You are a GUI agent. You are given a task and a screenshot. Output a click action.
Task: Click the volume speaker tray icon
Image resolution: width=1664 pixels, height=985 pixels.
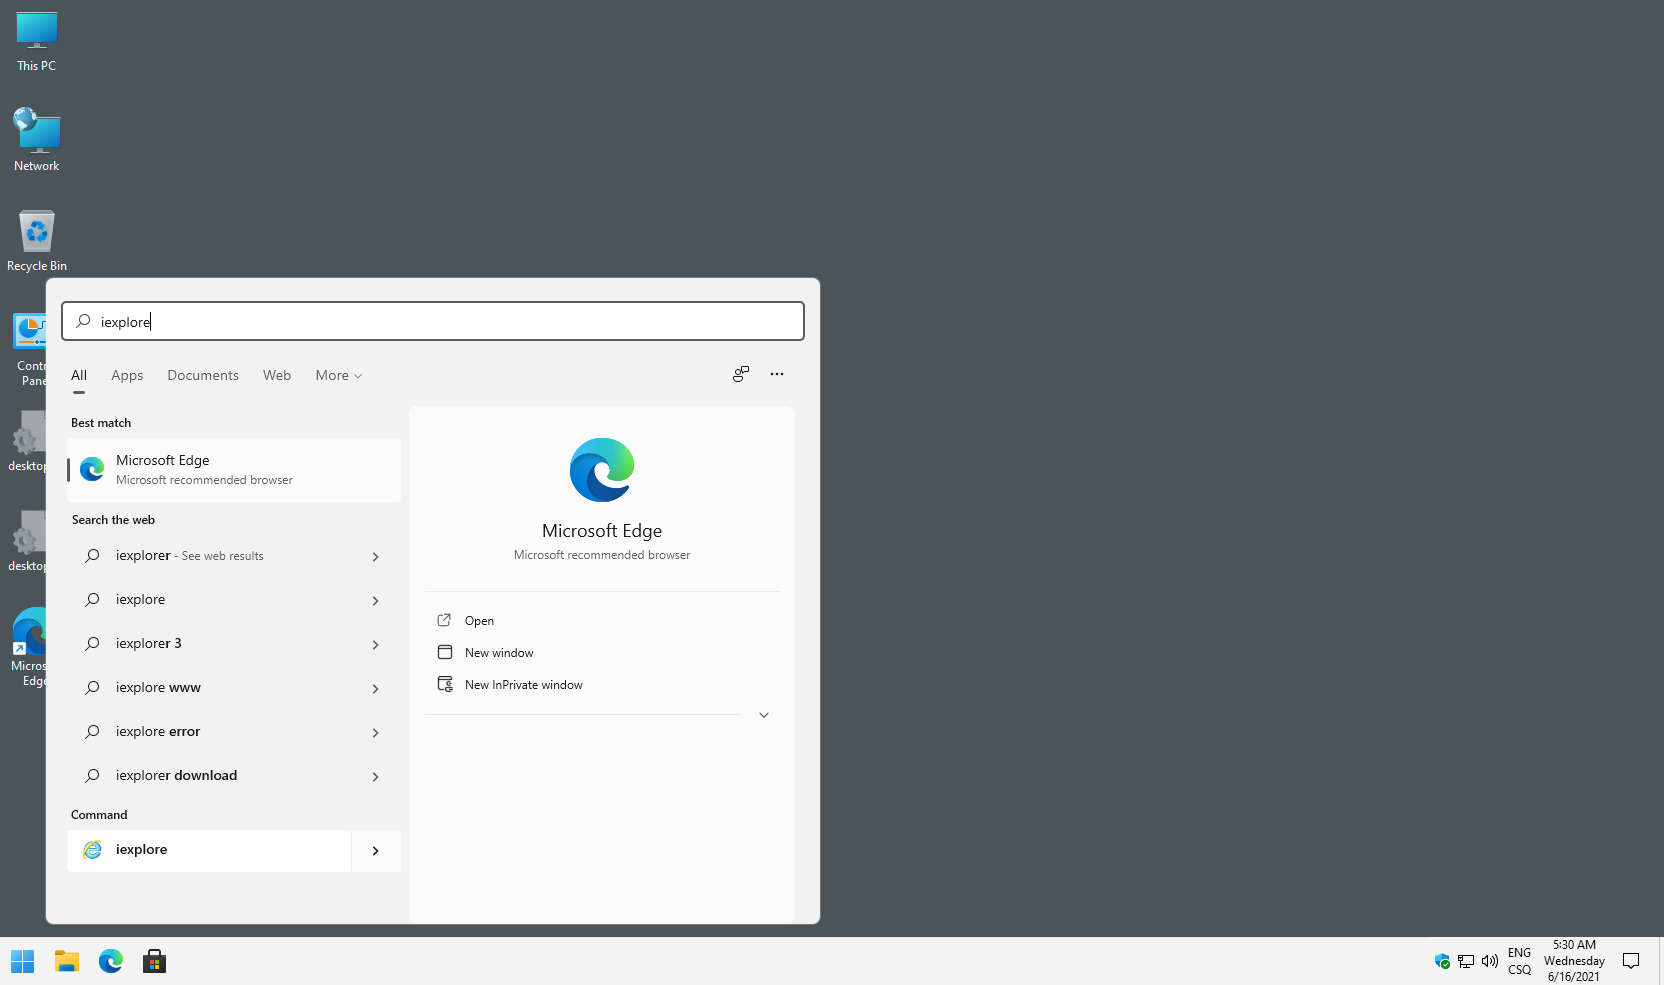[1489, 961]
